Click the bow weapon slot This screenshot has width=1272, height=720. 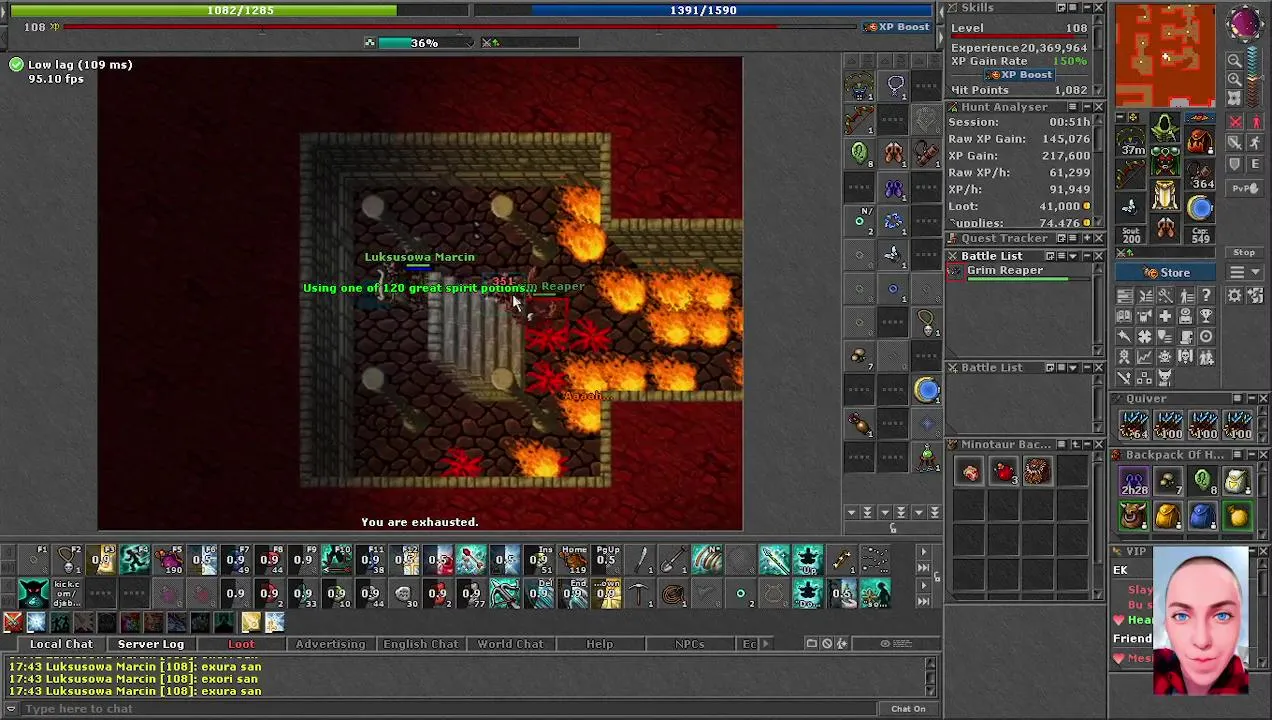point(1130,173)
